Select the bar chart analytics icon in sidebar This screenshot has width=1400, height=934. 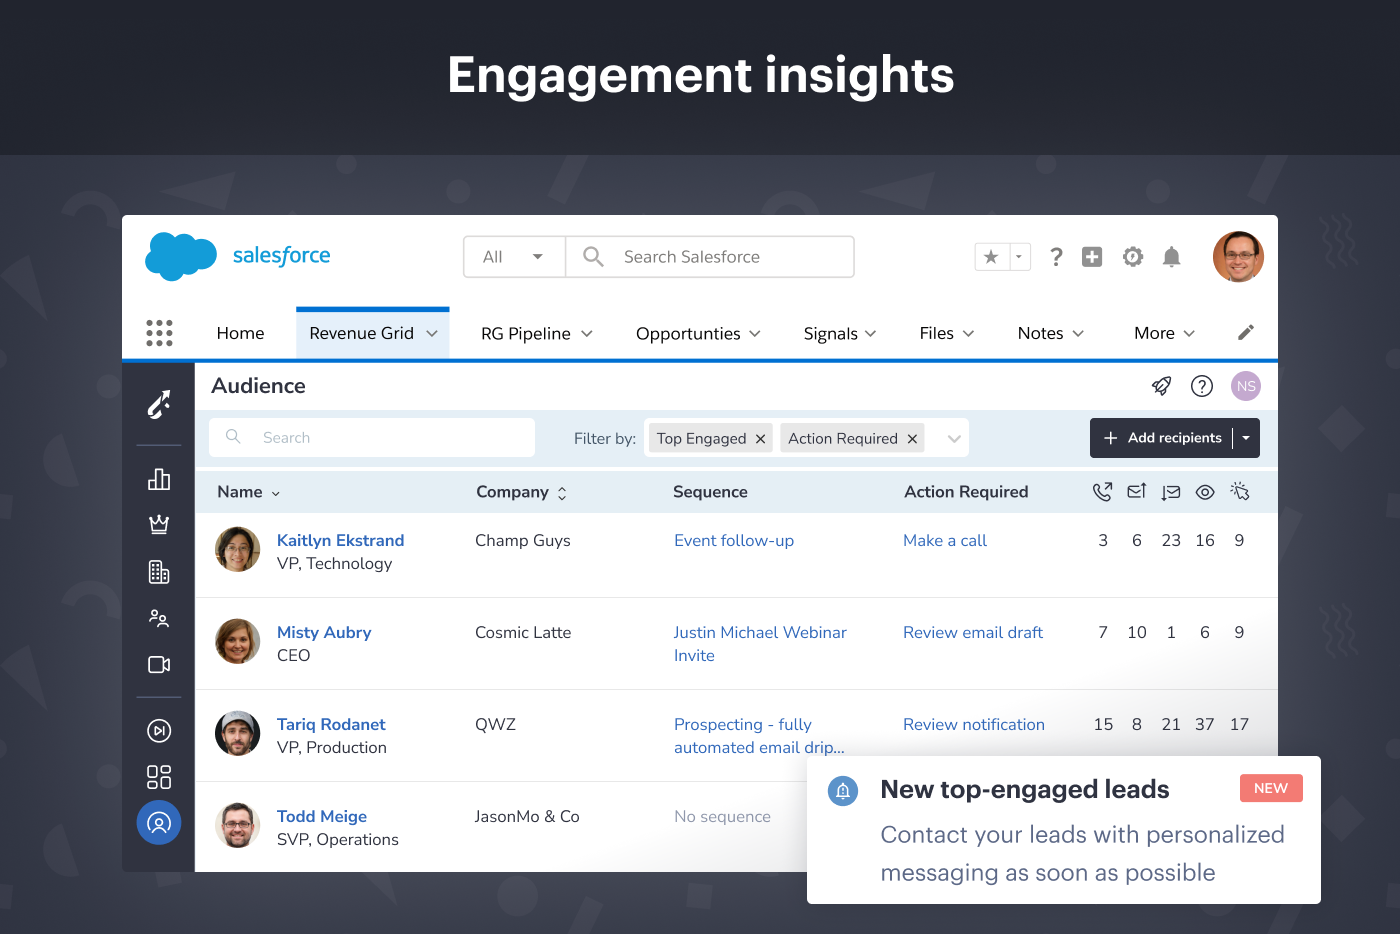click(159, 479)
